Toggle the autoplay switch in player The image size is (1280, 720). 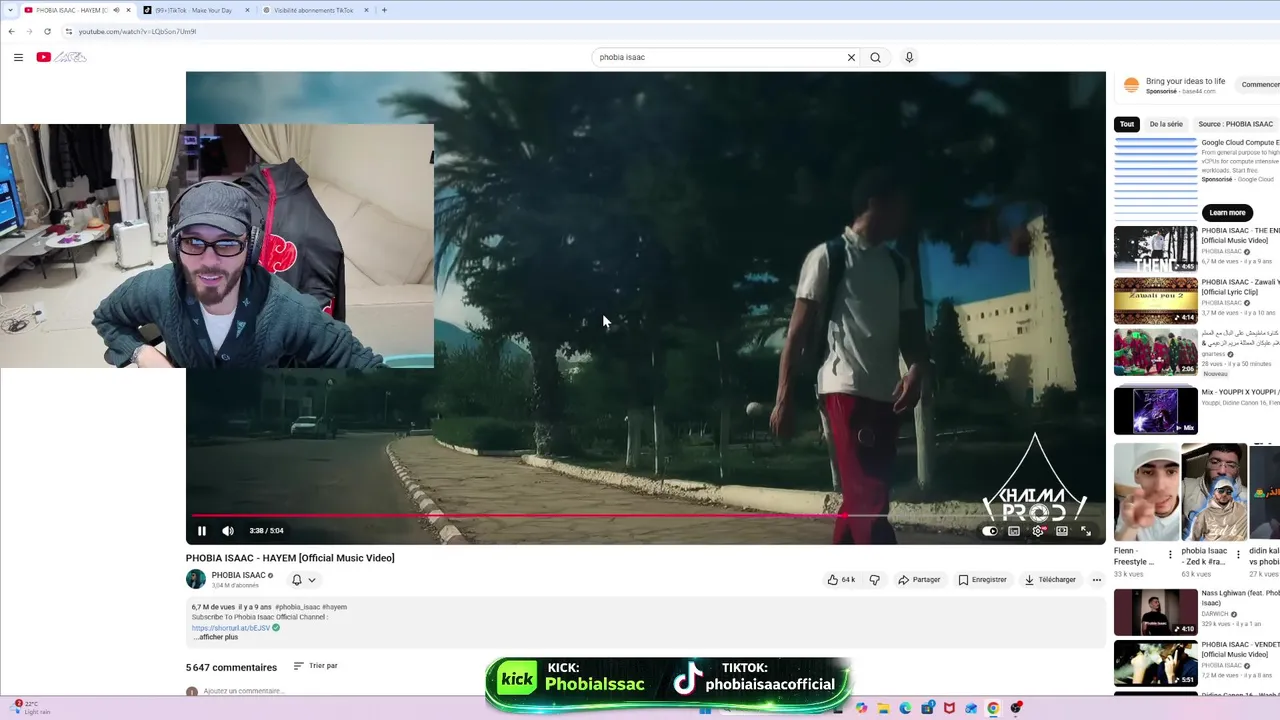(989, 531)
